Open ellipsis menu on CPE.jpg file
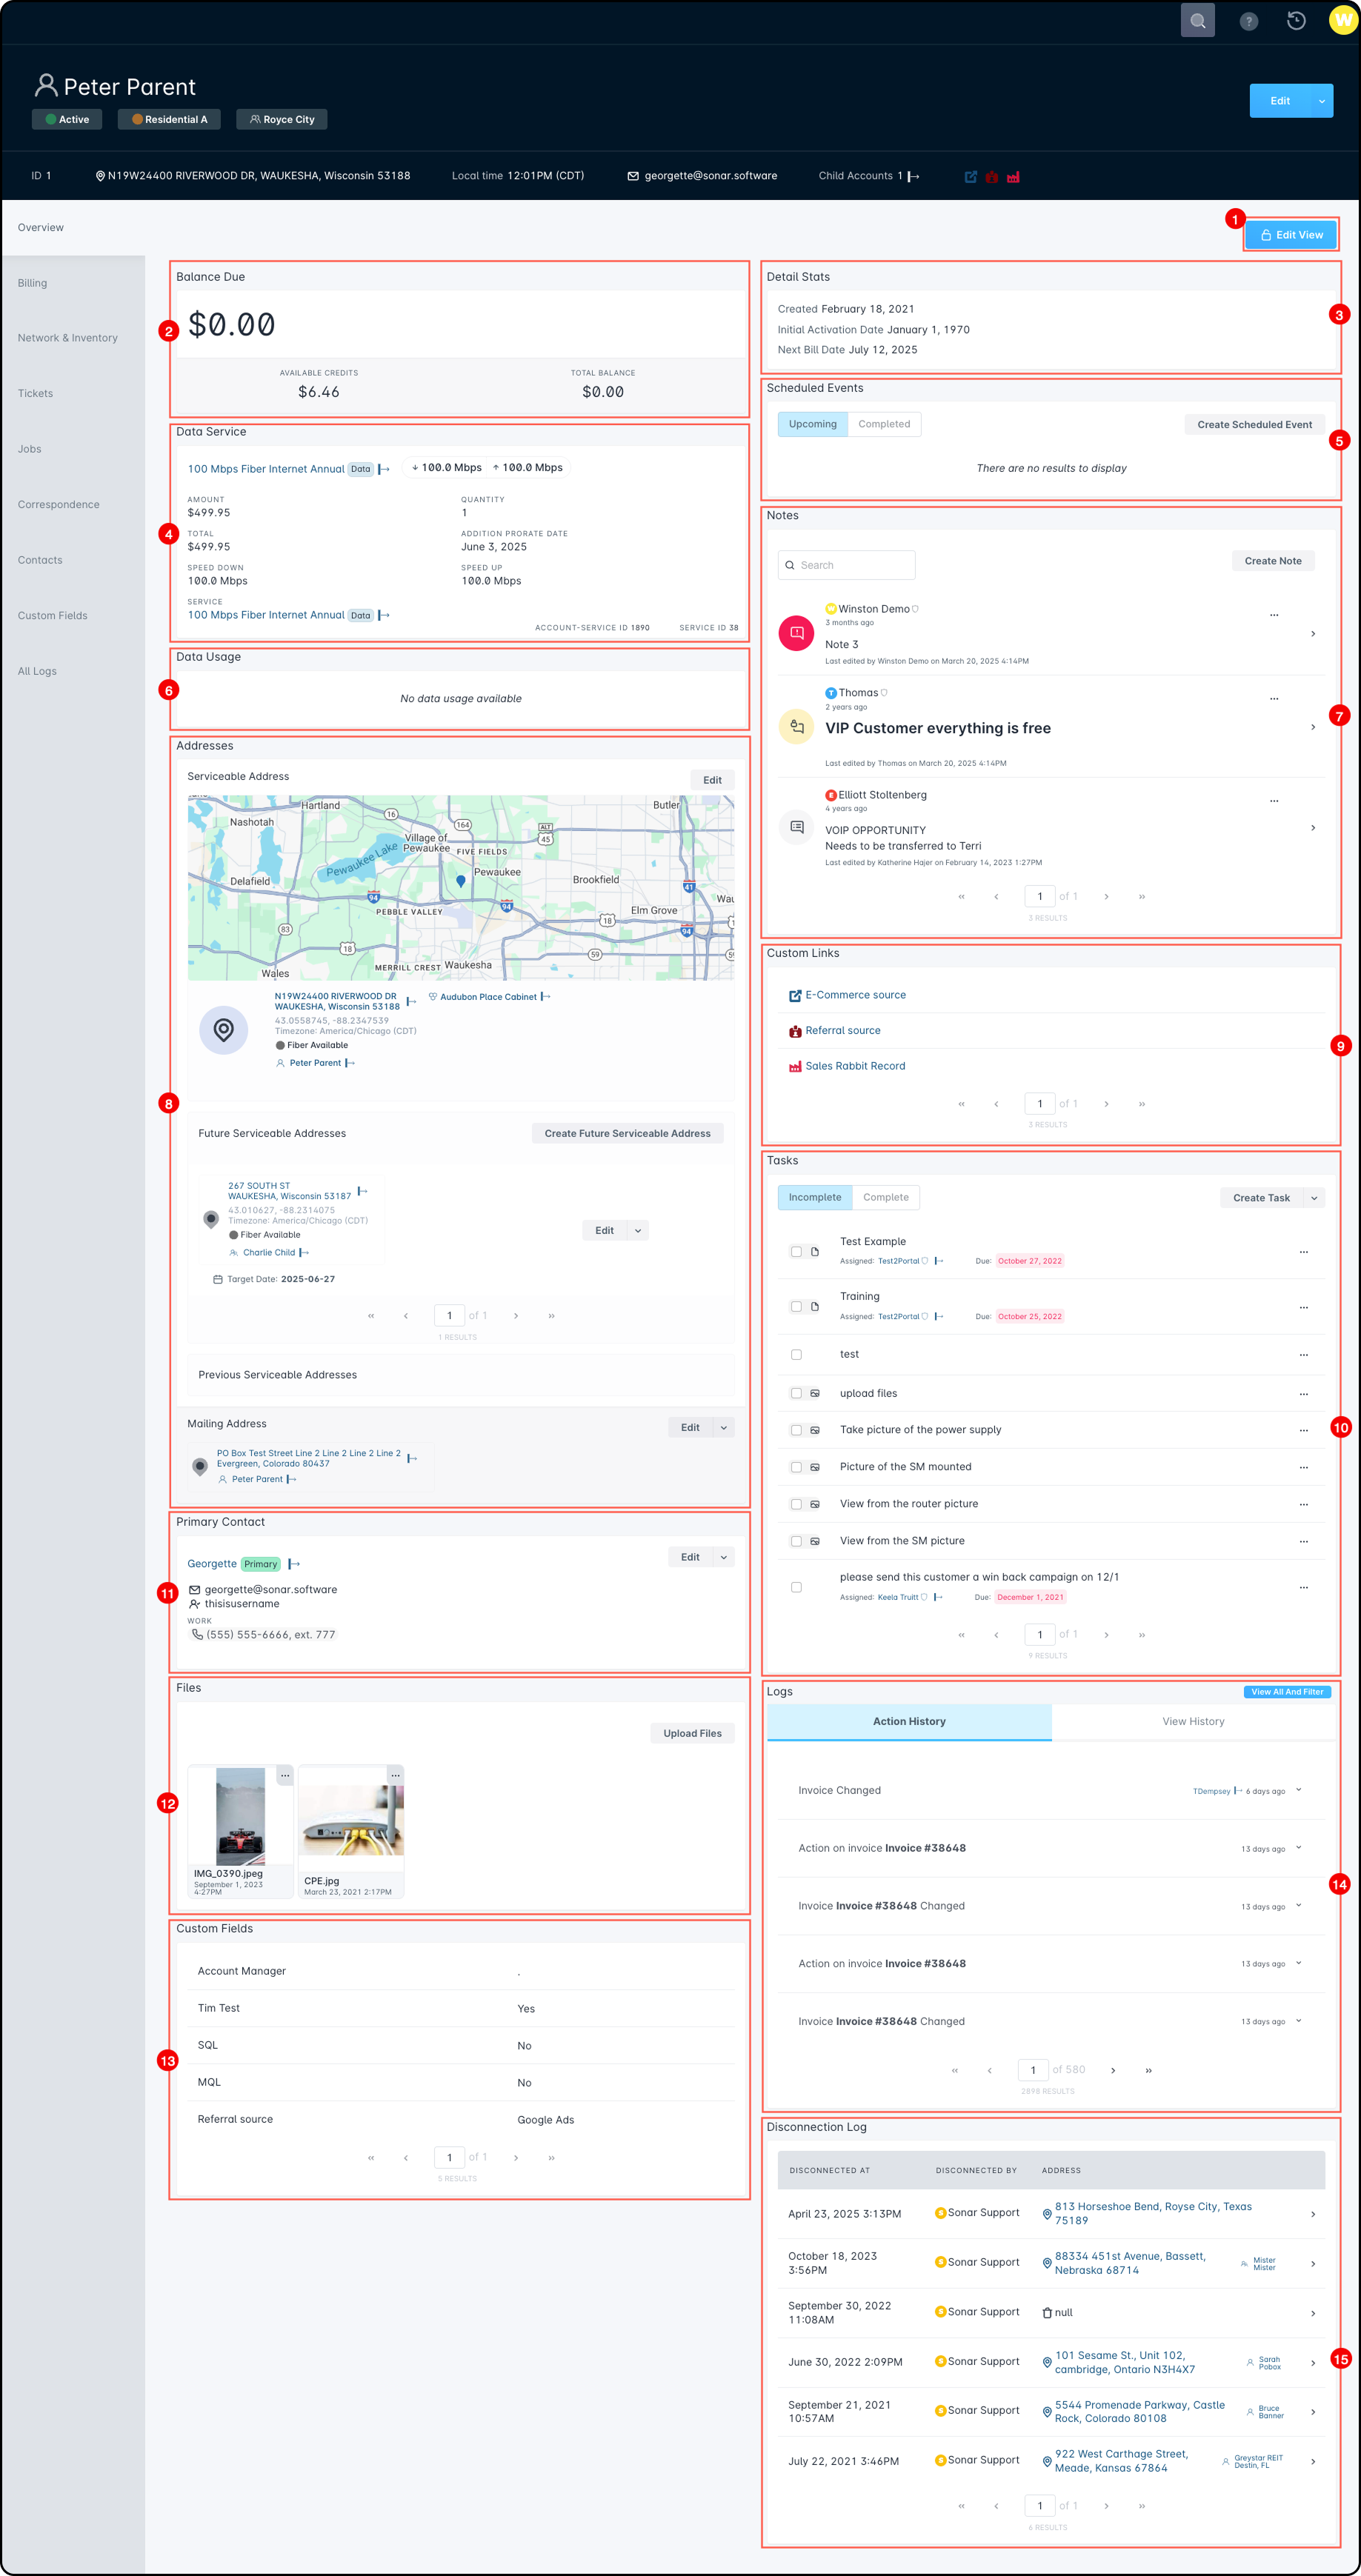The width and height of the screenshot is (1361, 2576). coord(396,1775)
